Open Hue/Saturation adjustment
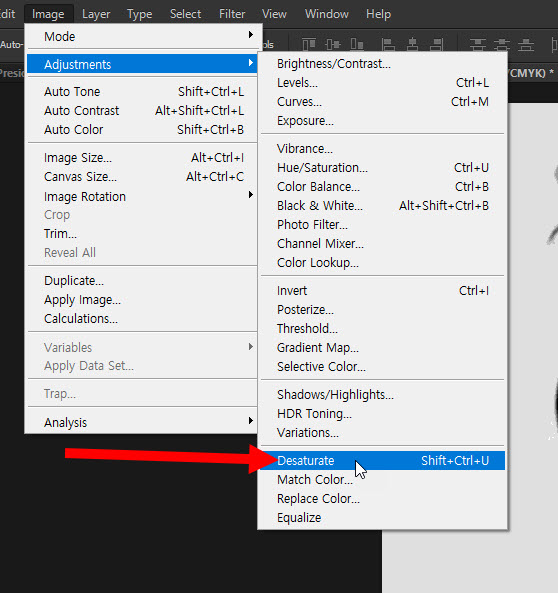Screen dimensions: 558x593 (382, 167)
